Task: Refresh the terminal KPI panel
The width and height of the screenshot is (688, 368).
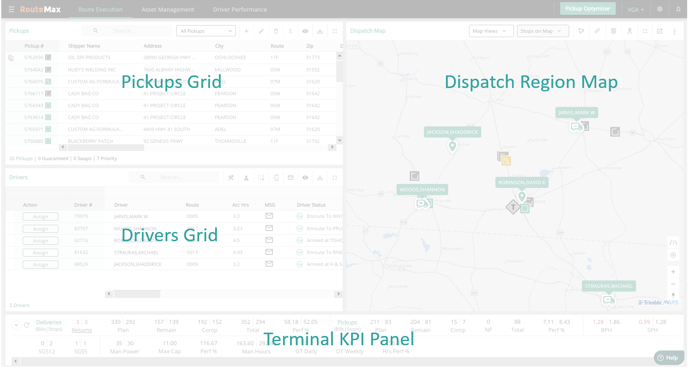Action: [x=27, y=325]
